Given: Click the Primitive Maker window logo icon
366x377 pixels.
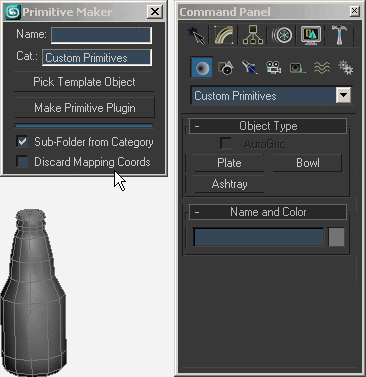Looking at the screenshot, I should (13, 12).
